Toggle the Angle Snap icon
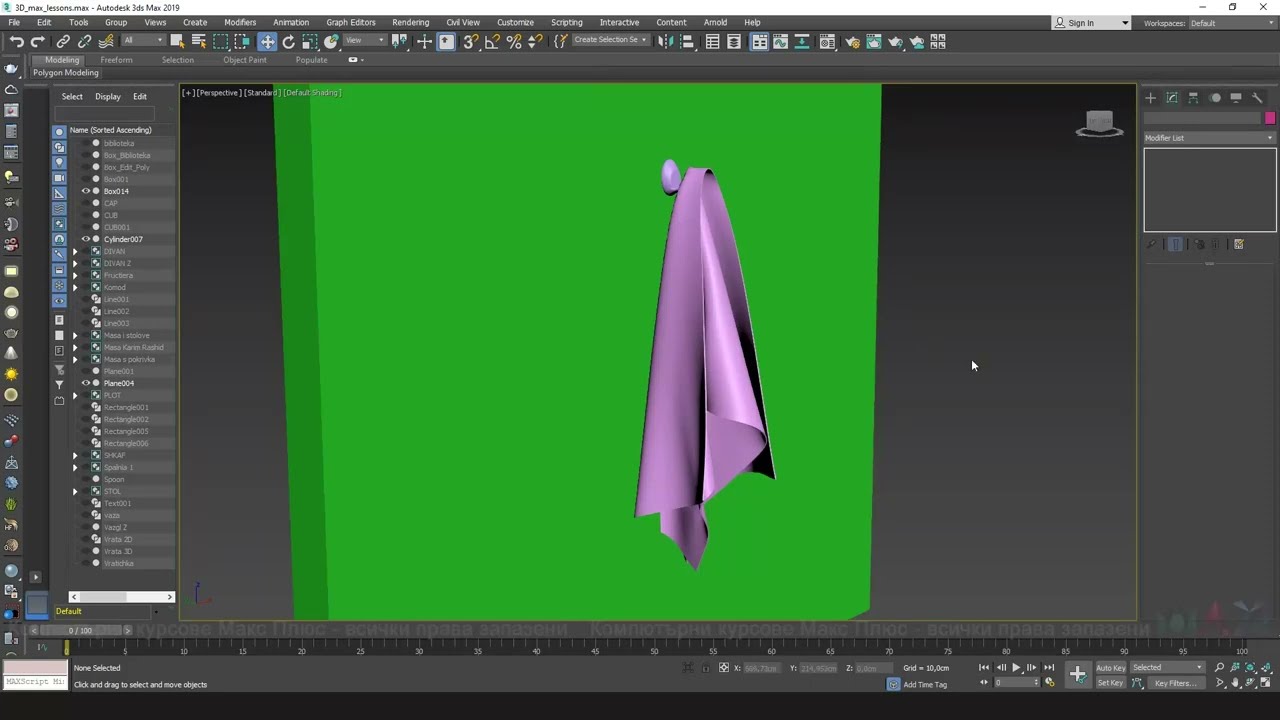 click(492, 41)
